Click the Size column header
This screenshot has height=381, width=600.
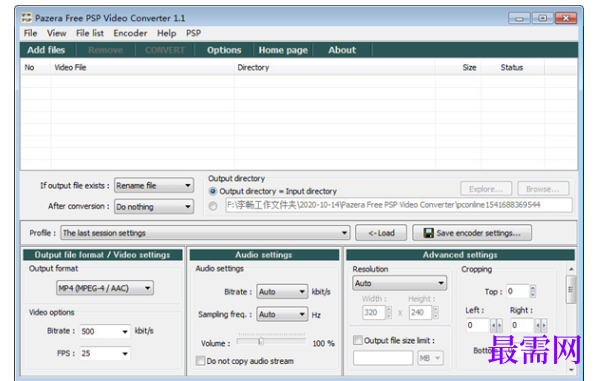pos(458,68)
